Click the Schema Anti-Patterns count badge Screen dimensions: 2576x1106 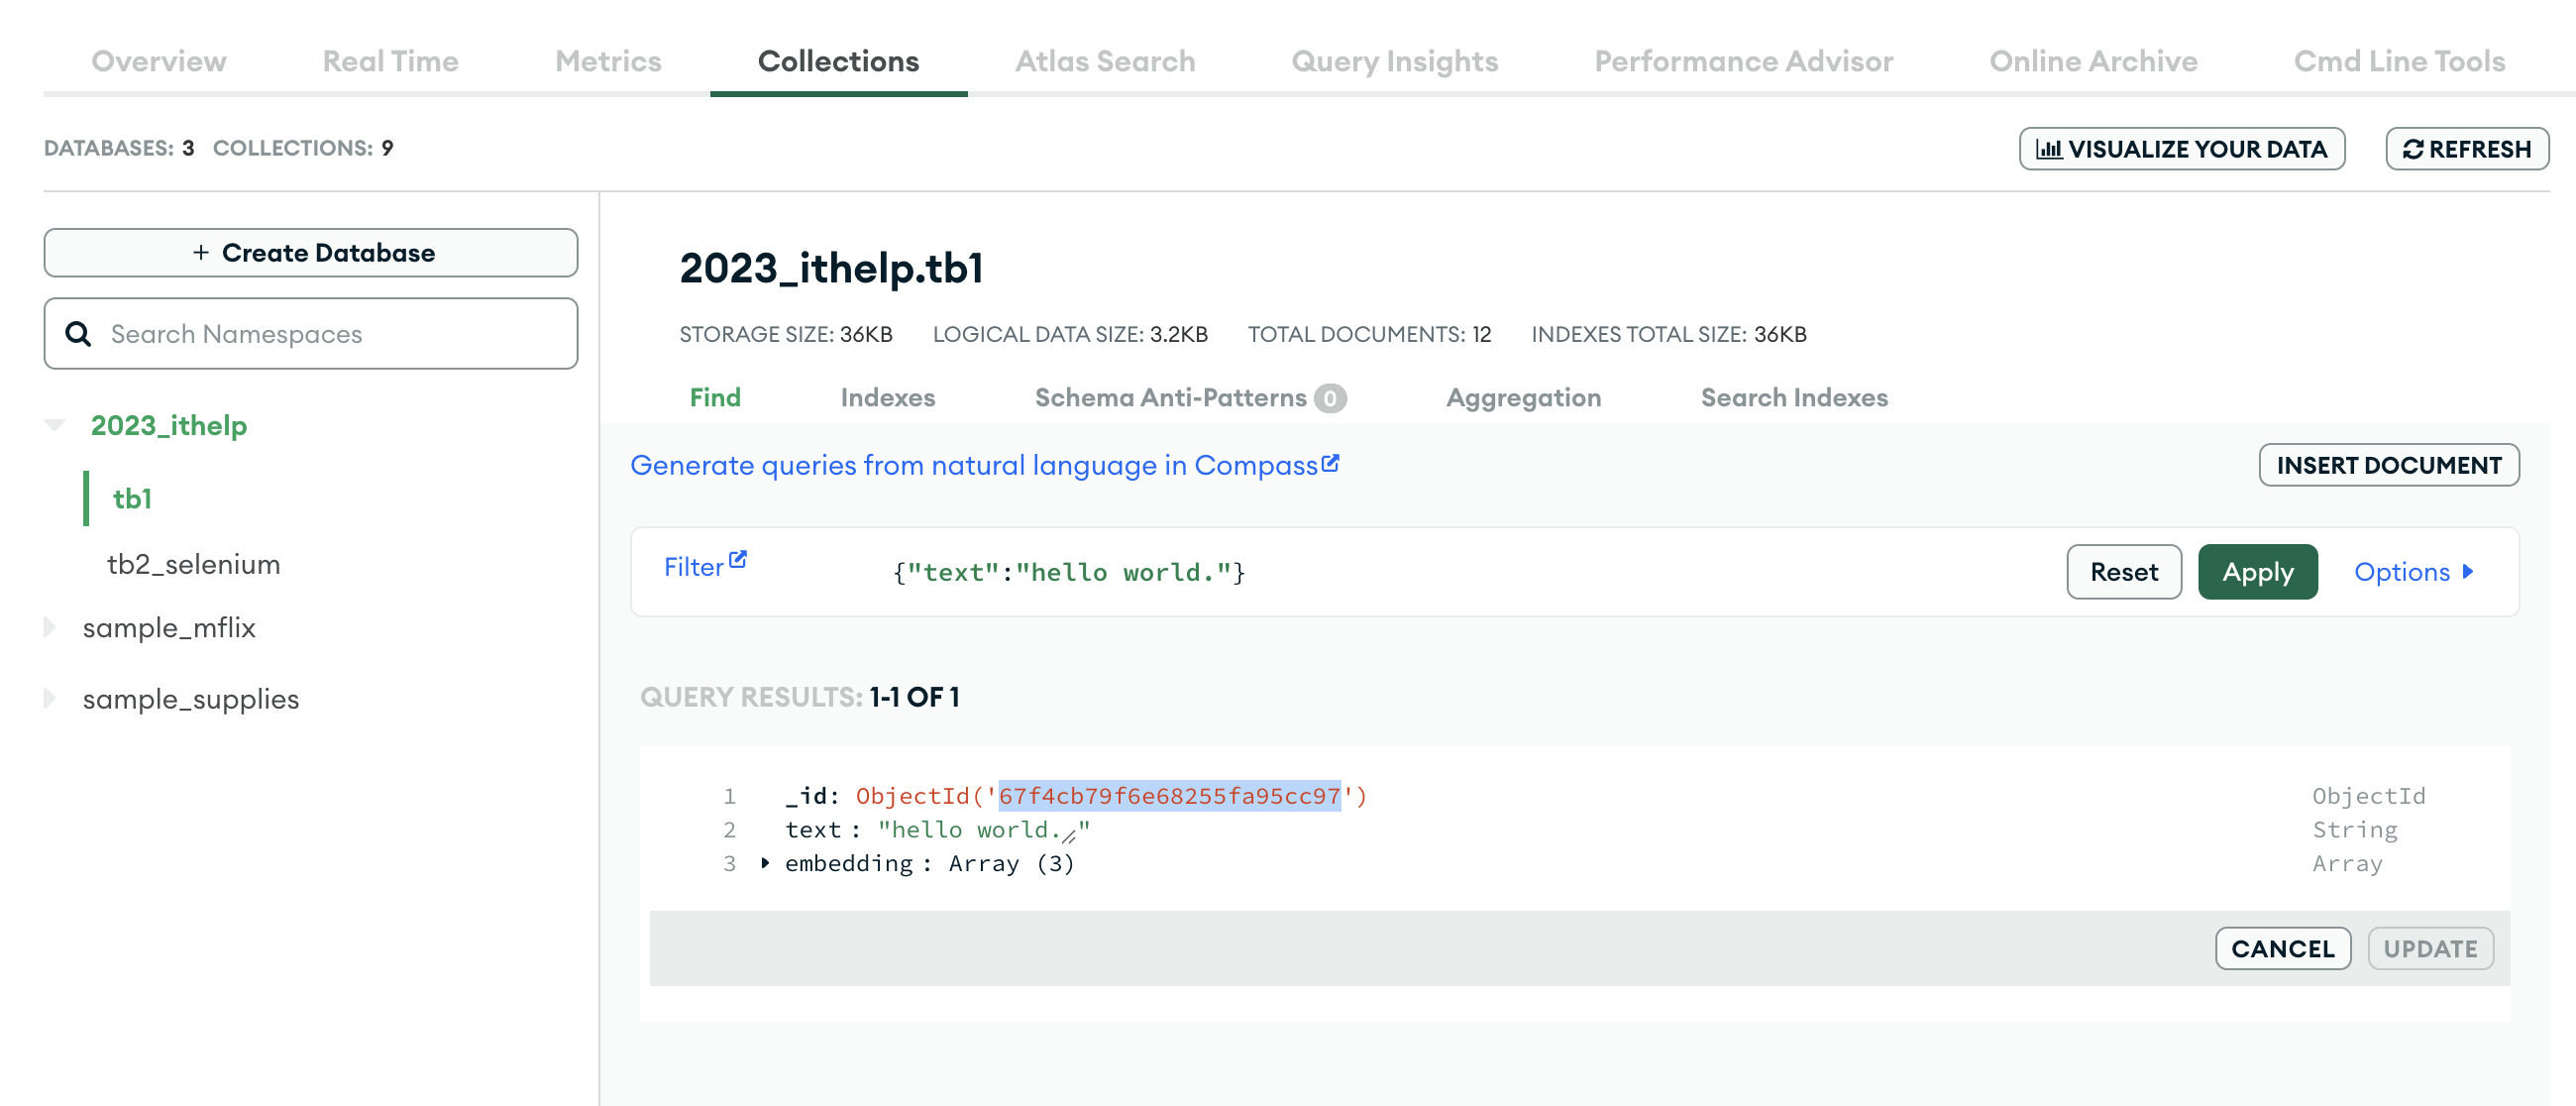click(1329, 398)
